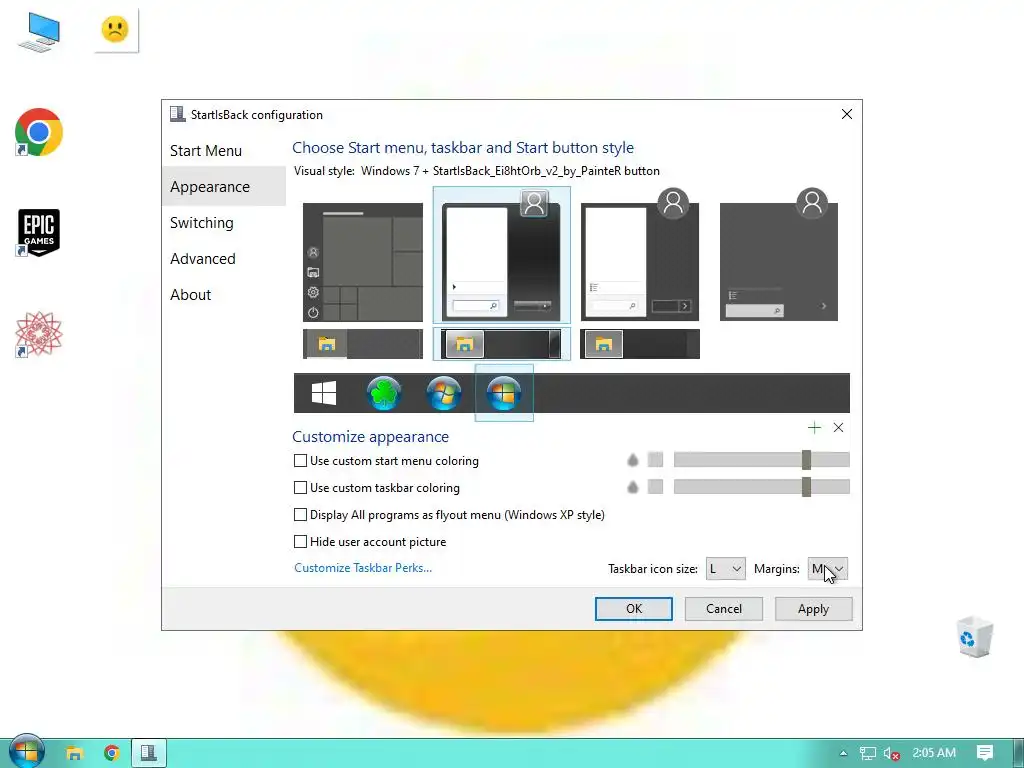Go to the Switching section

point(223,223)
